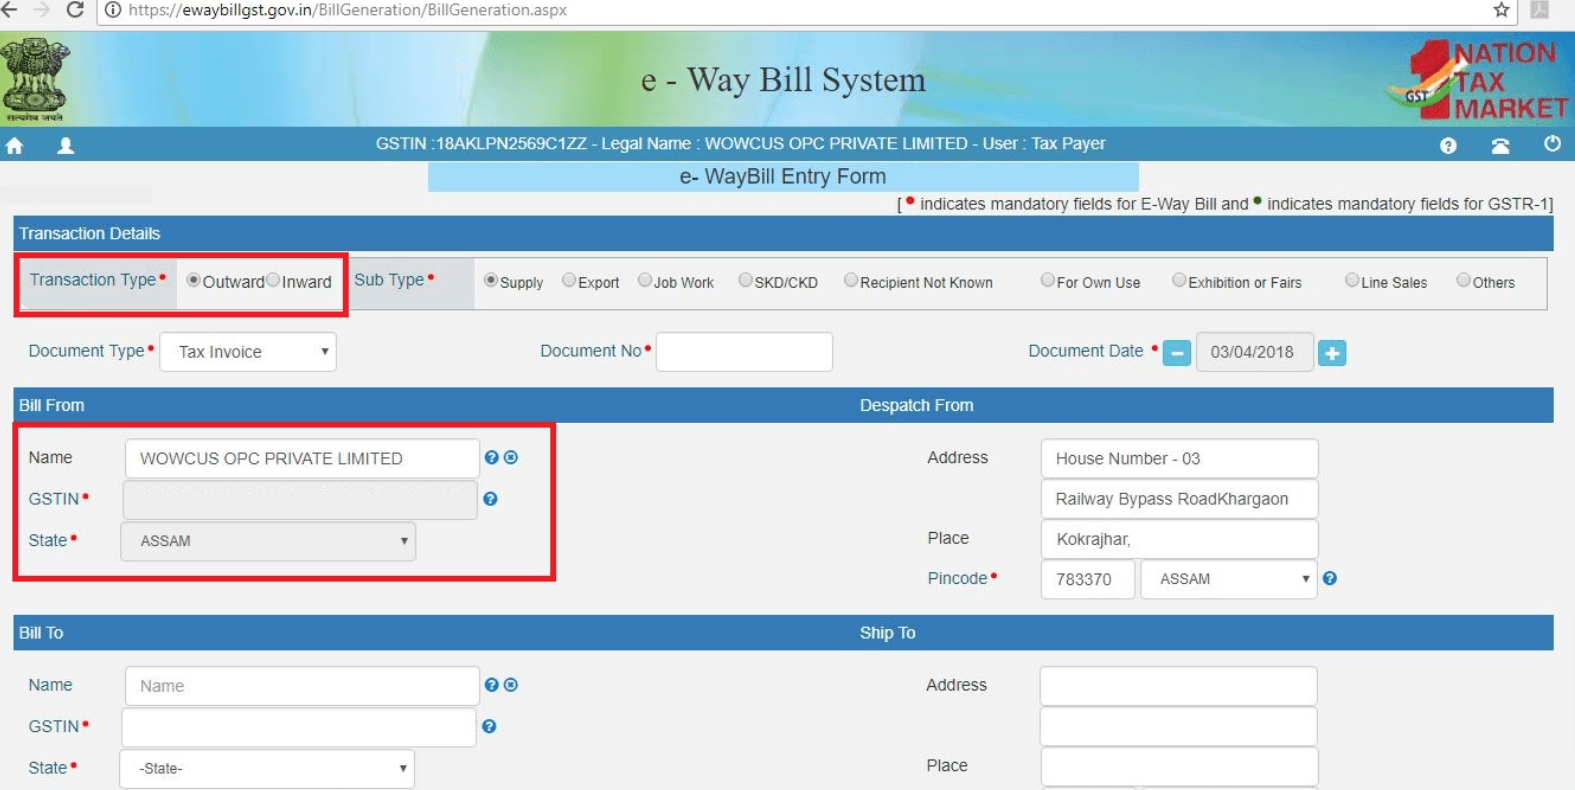Click the Document No input field
Viewport: 1575px width, 790px height.
(x=744, y=352)
